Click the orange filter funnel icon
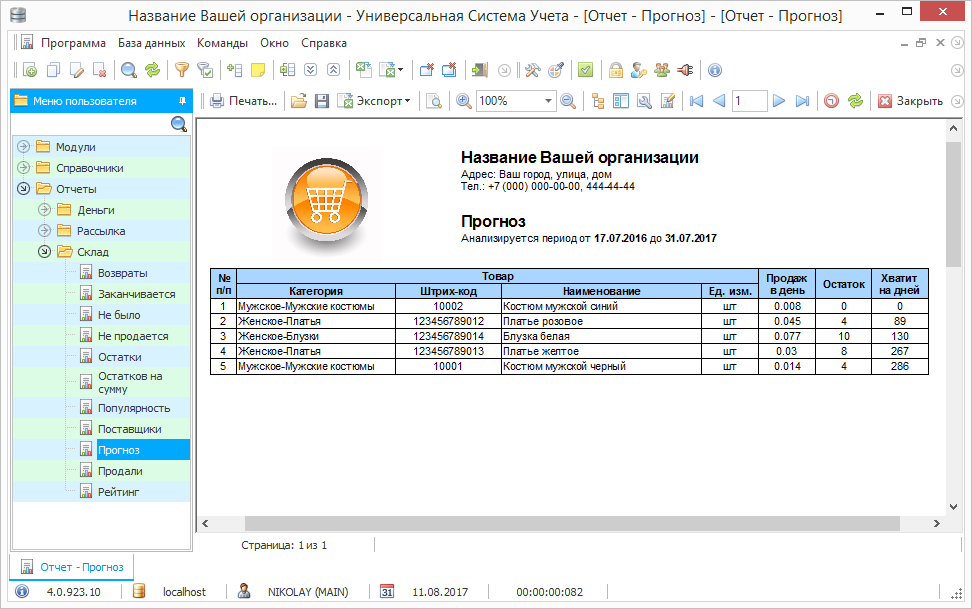The height and width of the screenshot is (609, 972). [182, 70]
